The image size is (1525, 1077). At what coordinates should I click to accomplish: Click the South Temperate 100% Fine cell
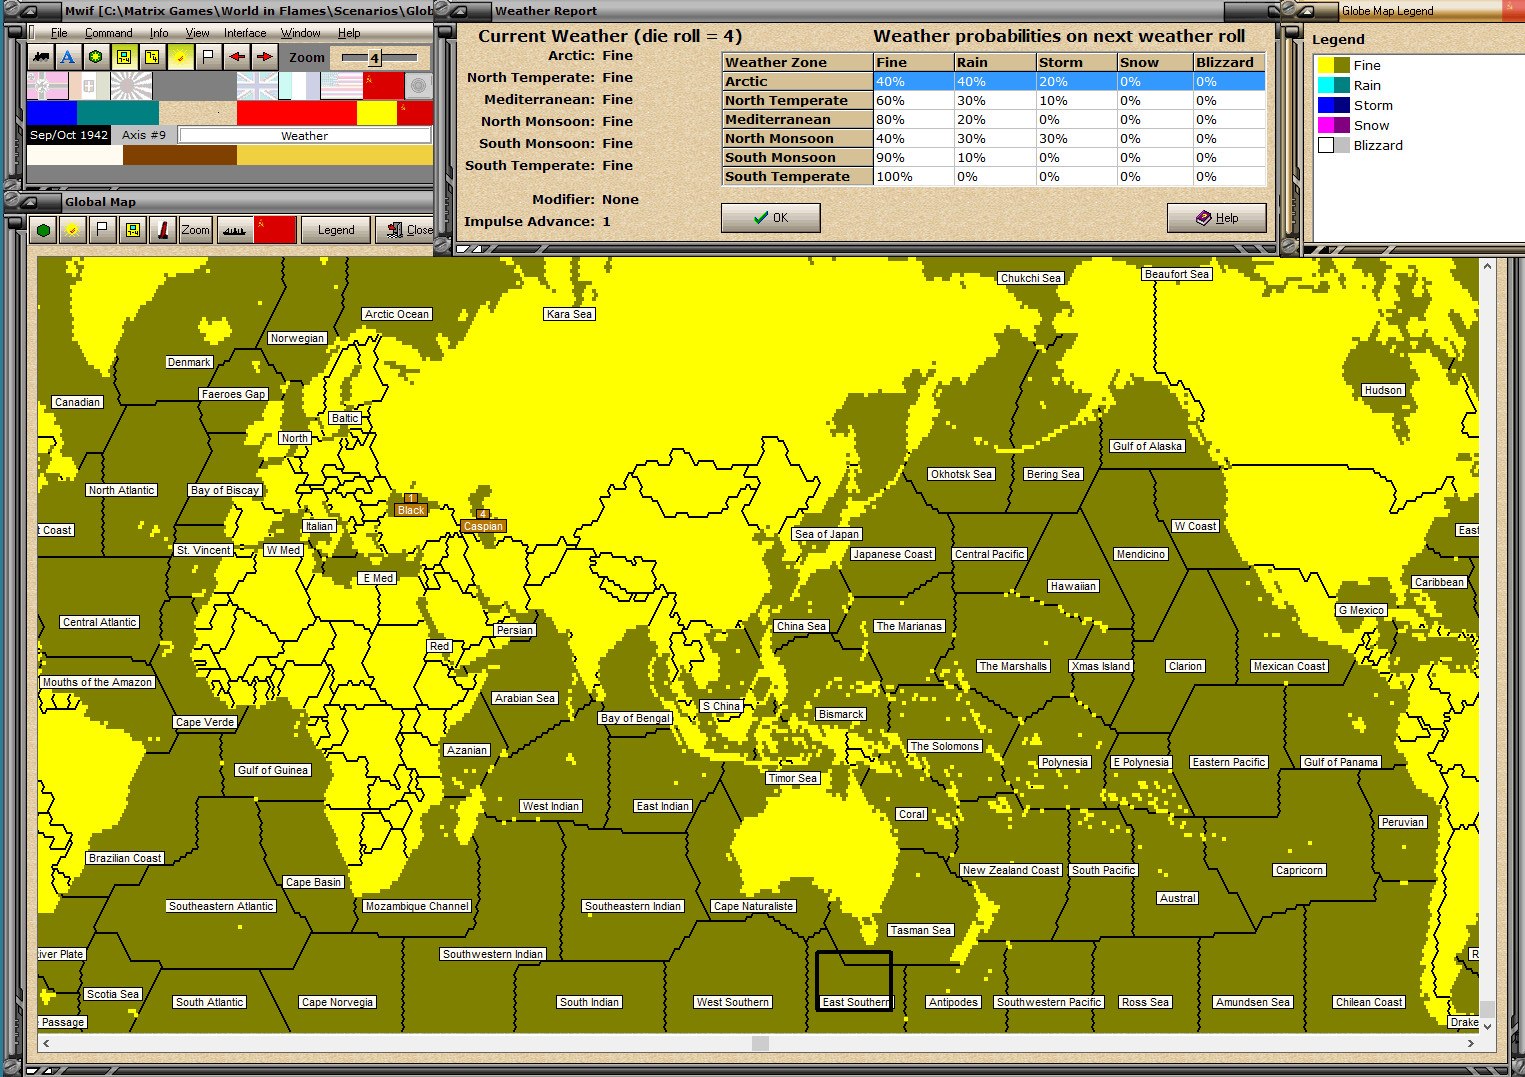(914, 176)
